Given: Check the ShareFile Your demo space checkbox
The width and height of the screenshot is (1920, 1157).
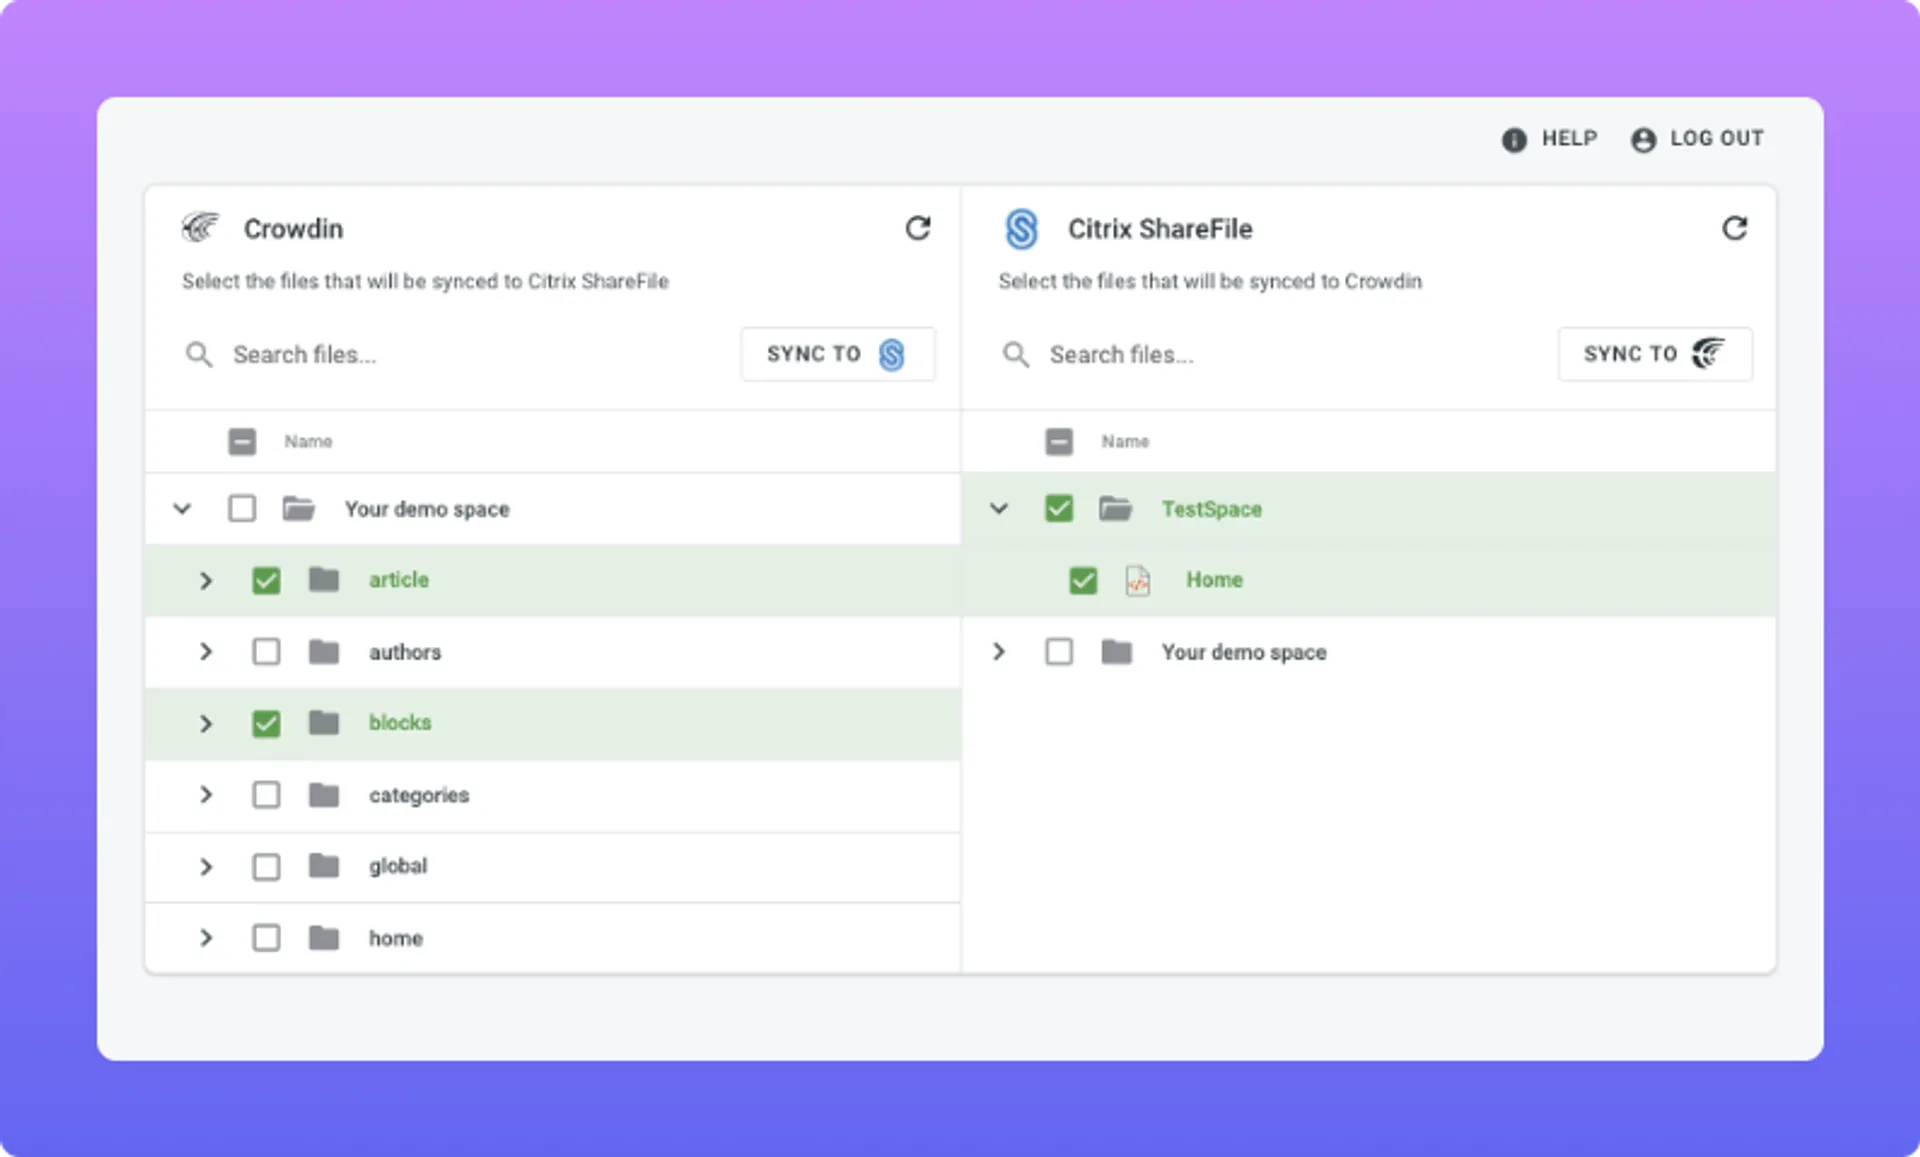Looking at the screenshot, I should tap(1059, 652).
